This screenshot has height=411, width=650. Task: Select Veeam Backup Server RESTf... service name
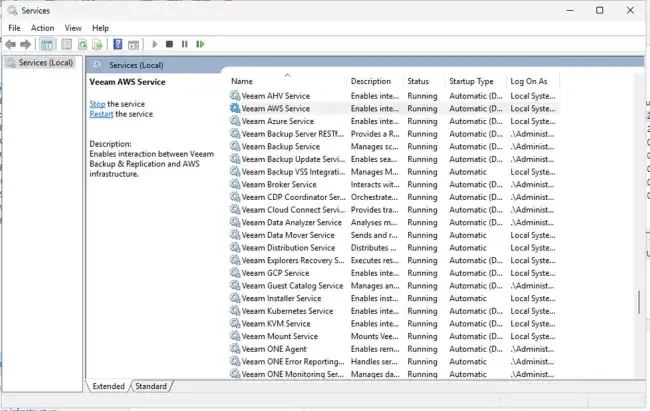tap(293, 134)
